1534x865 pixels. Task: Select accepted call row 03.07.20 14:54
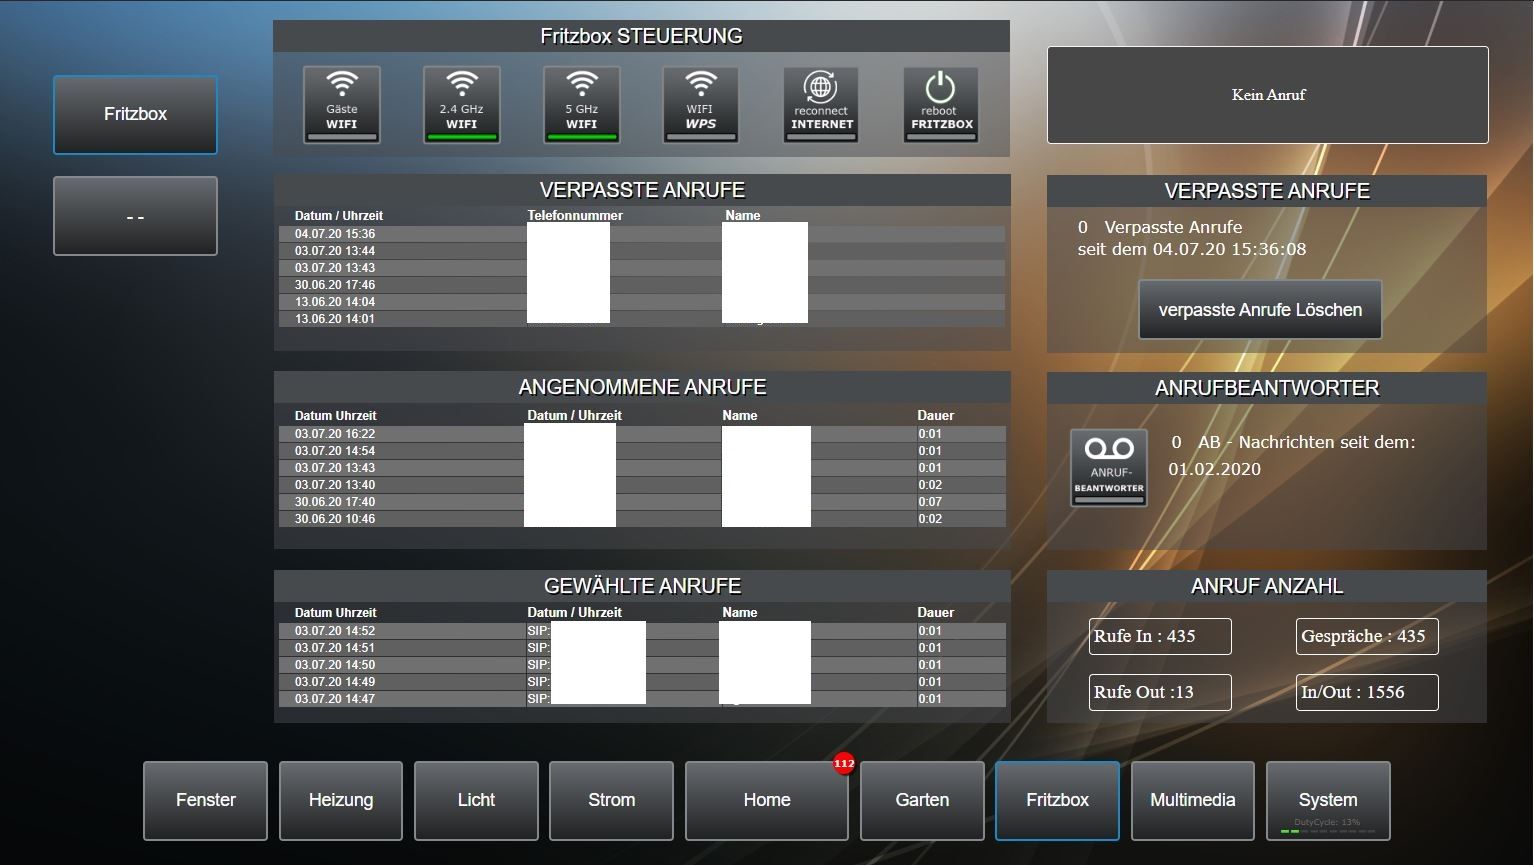641,451
